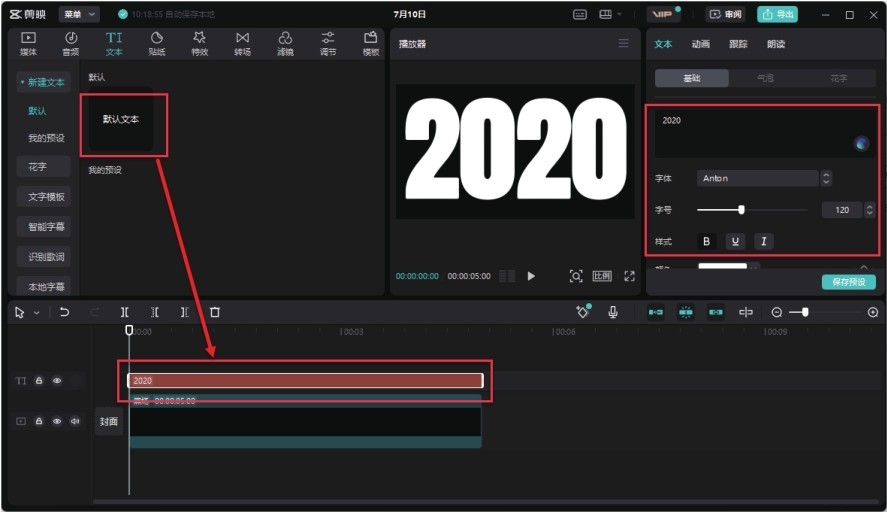Toggle underline U text style
The image size is (887, 512).
[x=735, y=242]
